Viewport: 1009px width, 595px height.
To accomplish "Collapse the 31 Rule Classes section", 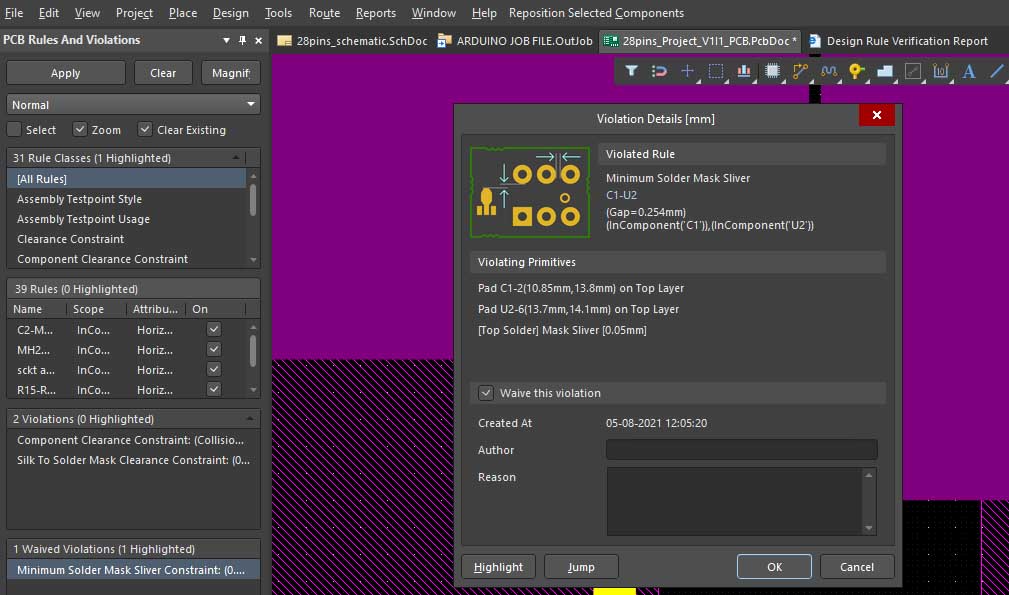I will pos(237,158).
